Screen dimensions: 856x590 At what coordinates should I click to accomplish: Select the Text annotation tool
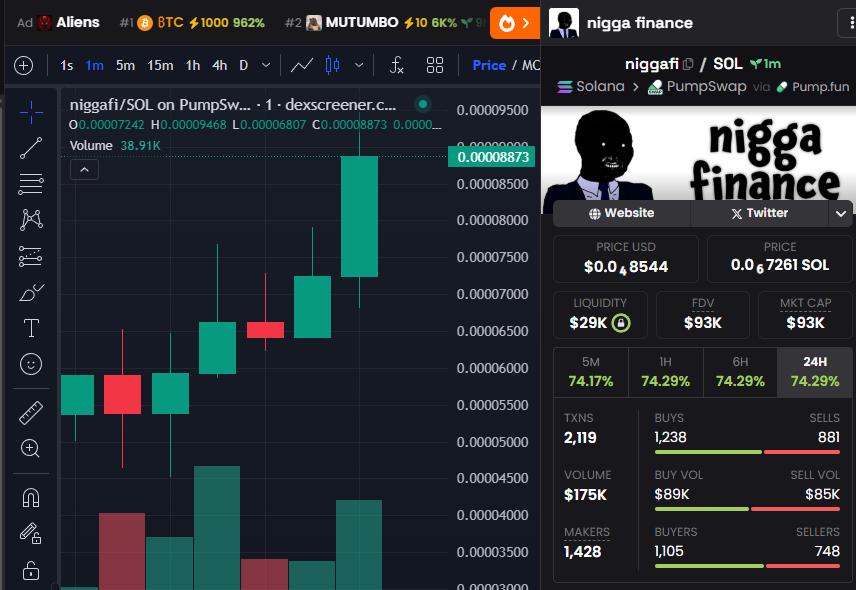coord(31,328)
